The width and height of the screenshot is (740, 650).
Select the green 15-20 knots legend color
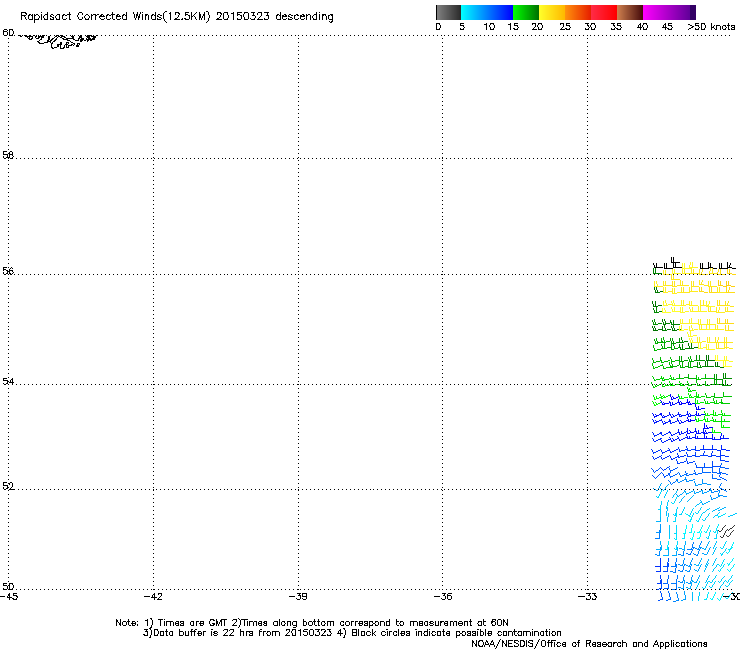click(x=526, y=12)
